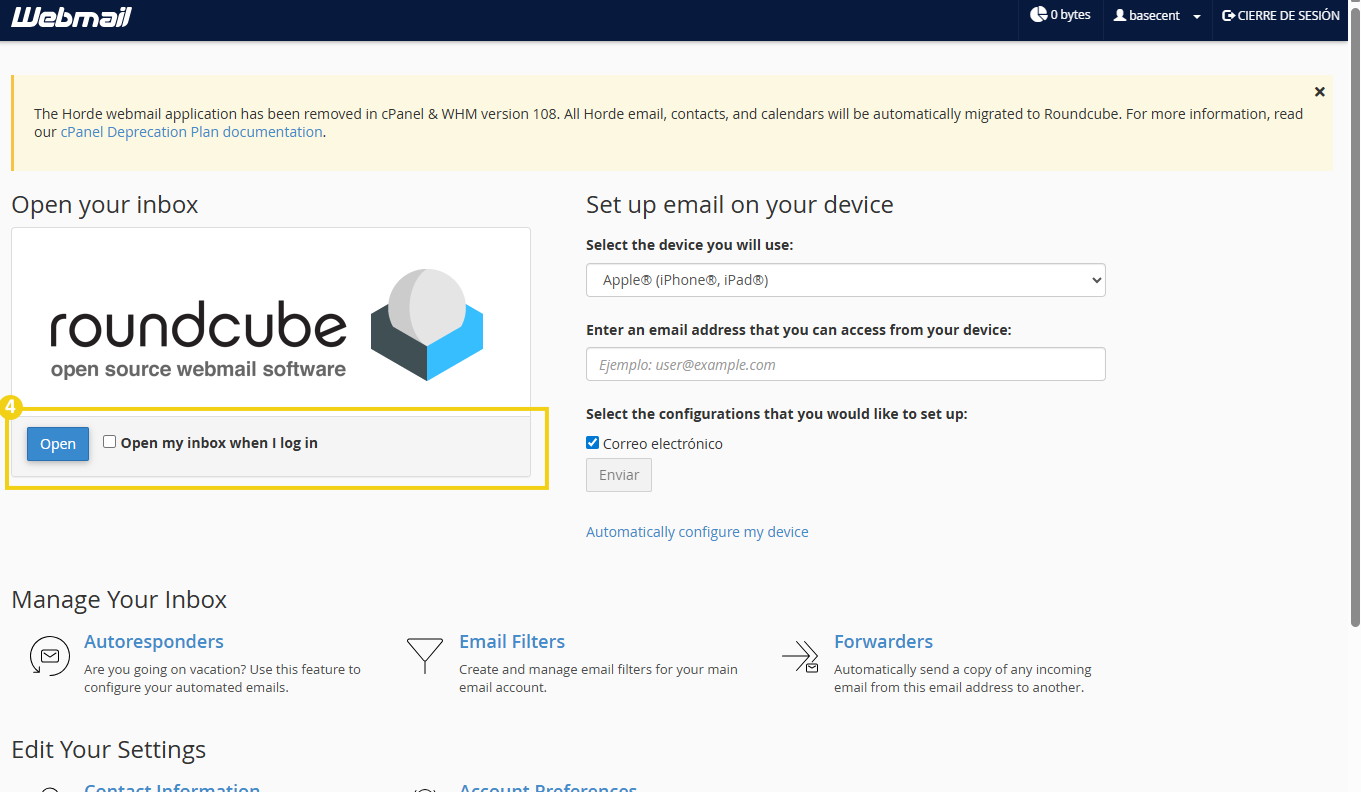Open the cPanel Deprecation Plan documentation link
The height and width of the screenshot is (792, 1361).
click(x=191, y=132)
